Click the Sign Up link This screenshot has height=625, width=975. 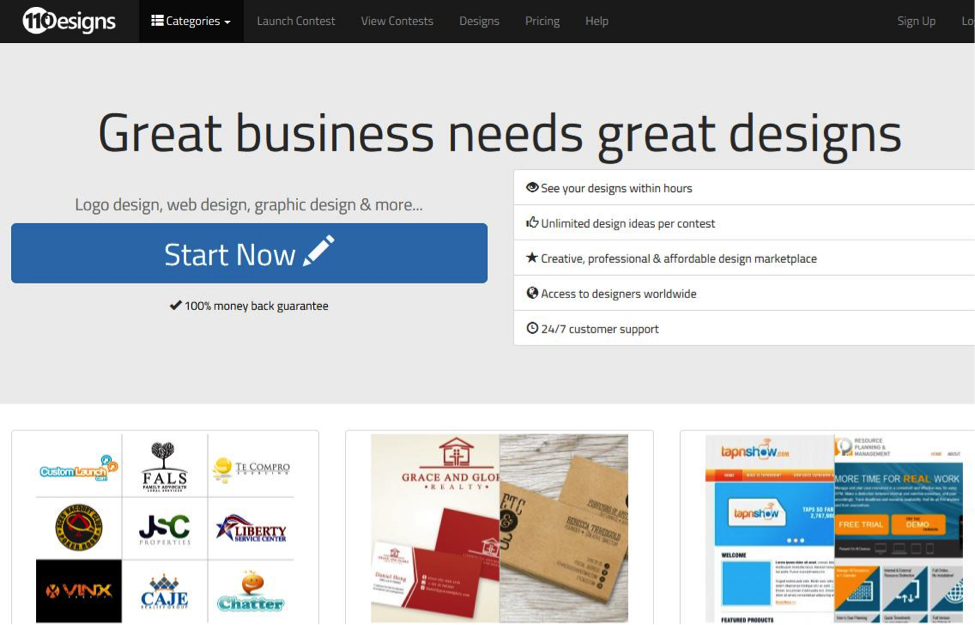click(915, 20)
